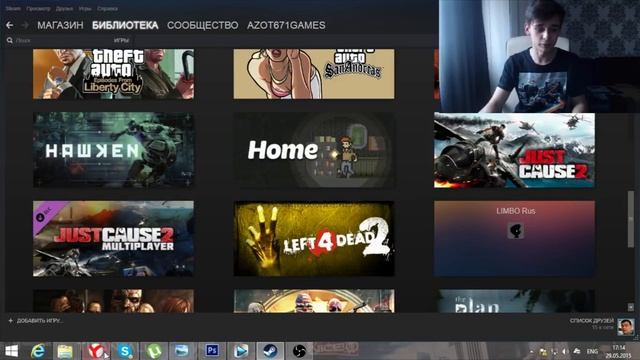Open the Игры menu
Image resolution: width=640 pixels, height=360 pixels.
[85, 9]
